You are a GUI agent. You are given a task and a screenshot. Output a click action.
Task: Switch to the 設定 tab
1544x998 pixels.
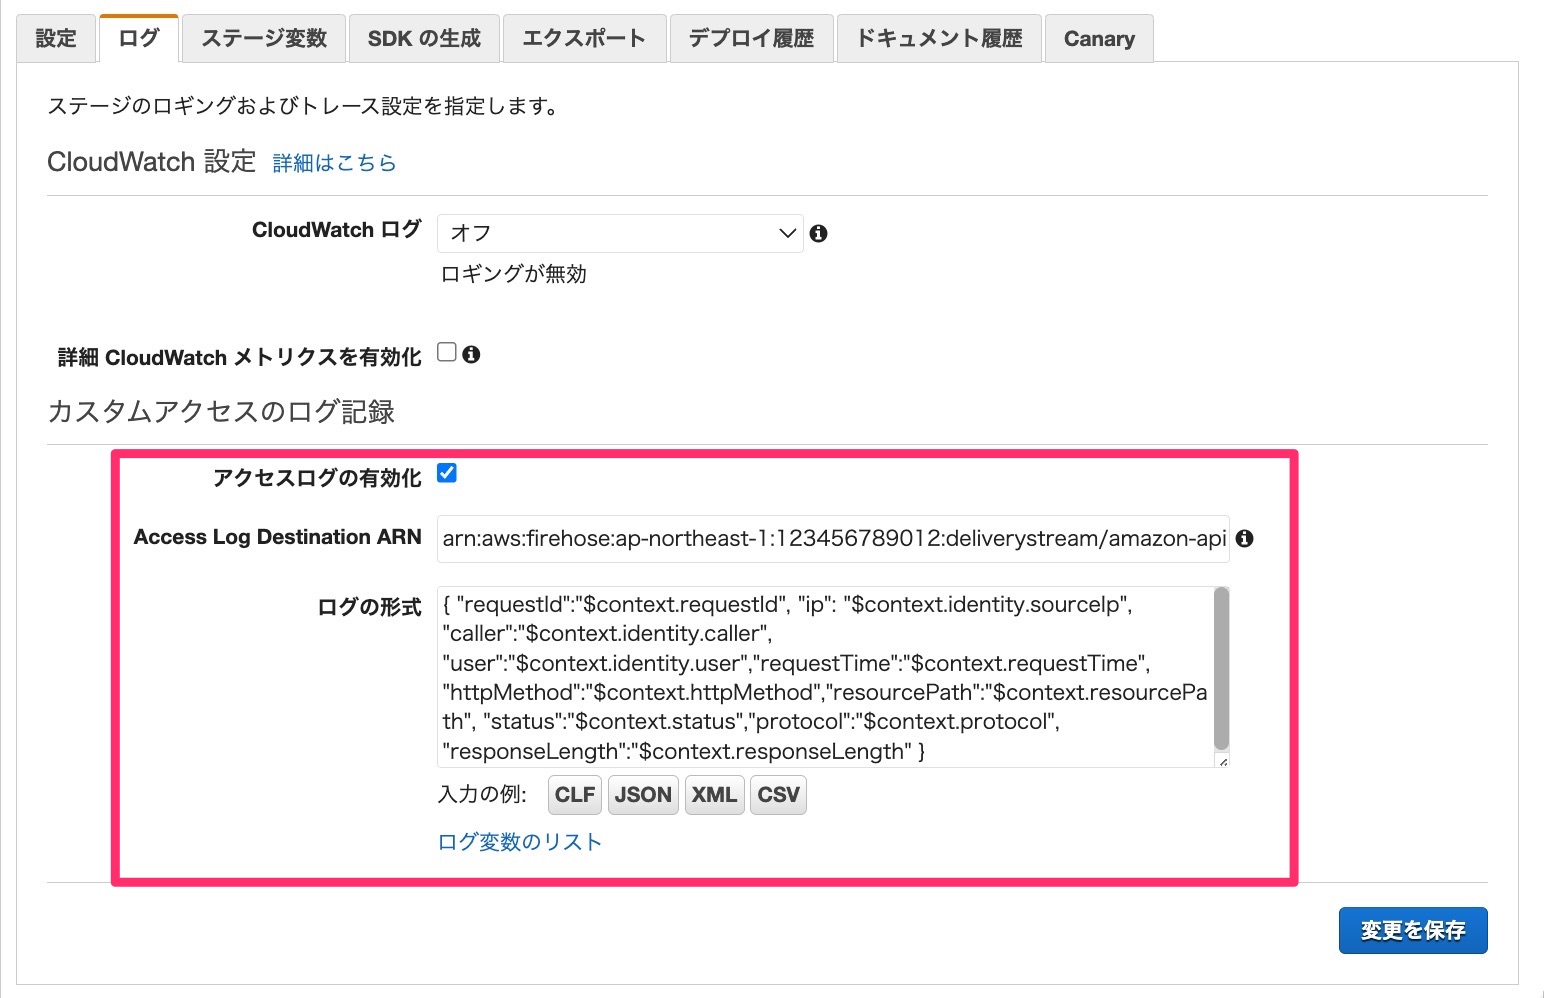point(55,37)
